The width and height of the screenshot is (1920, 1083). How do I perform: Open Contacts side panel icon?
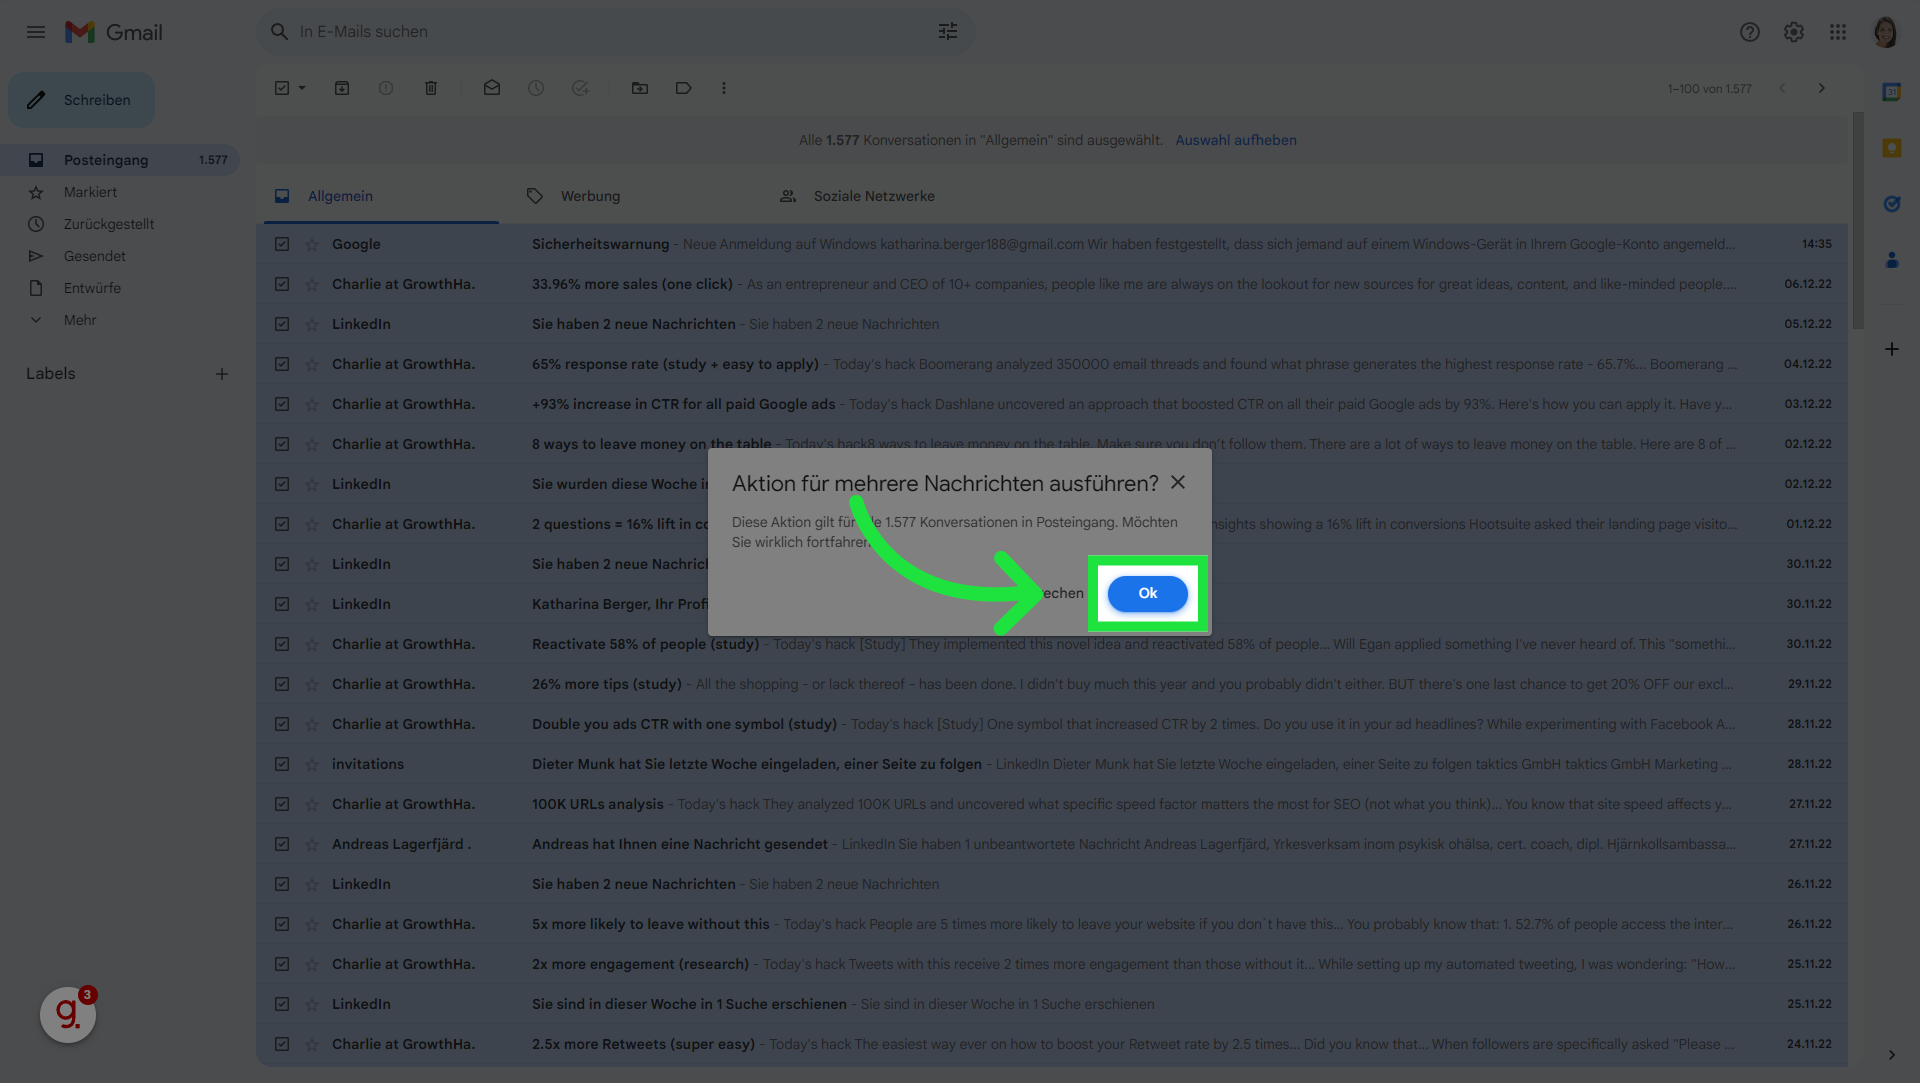point(1891,260)
